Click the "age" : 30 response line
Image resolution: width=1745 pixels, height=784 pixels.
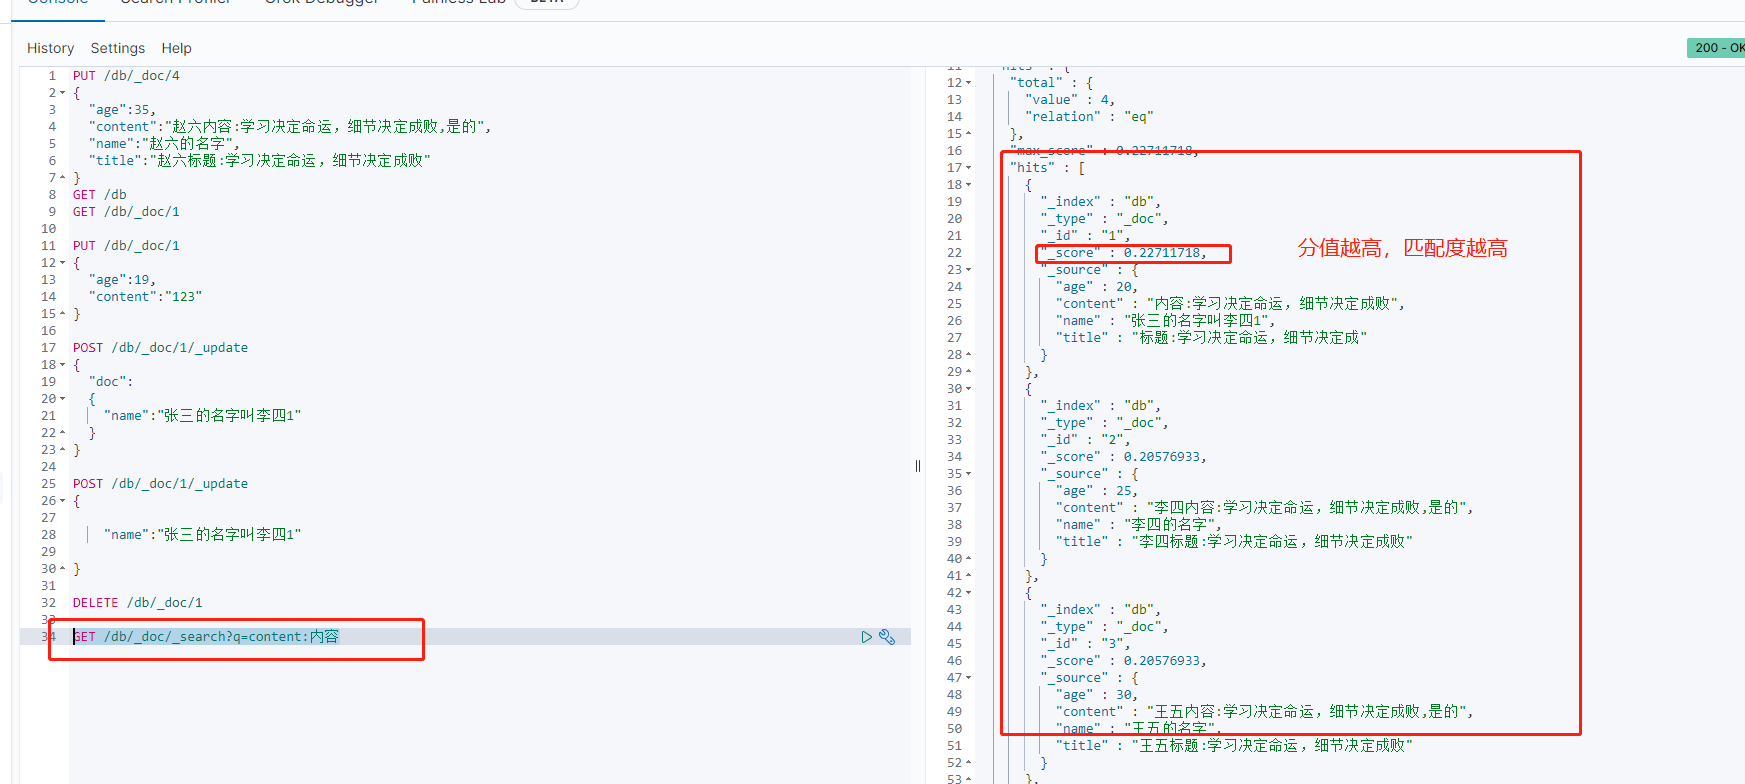coord(1097,695)
